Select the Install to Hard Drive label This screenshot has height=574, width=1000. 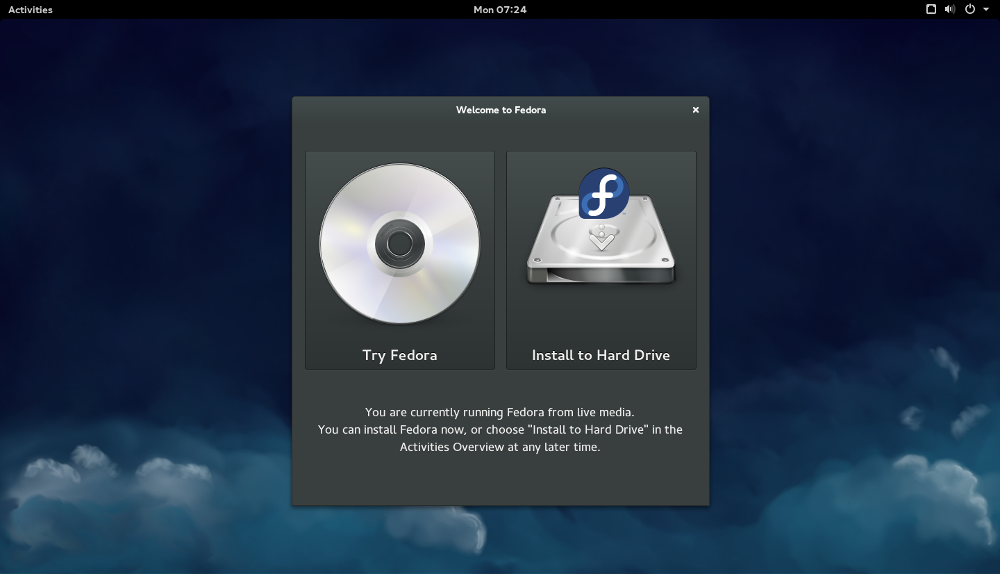click(601, 355)
